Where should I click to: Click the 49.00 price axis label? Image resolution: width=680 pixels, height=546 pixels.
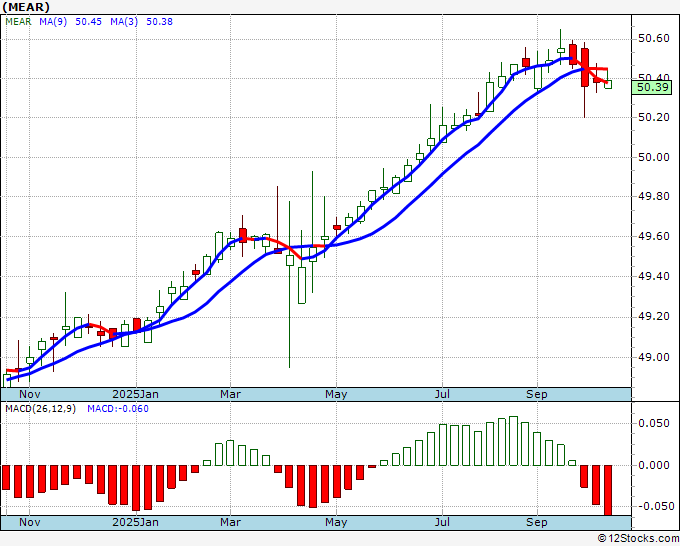click(654, 357)
